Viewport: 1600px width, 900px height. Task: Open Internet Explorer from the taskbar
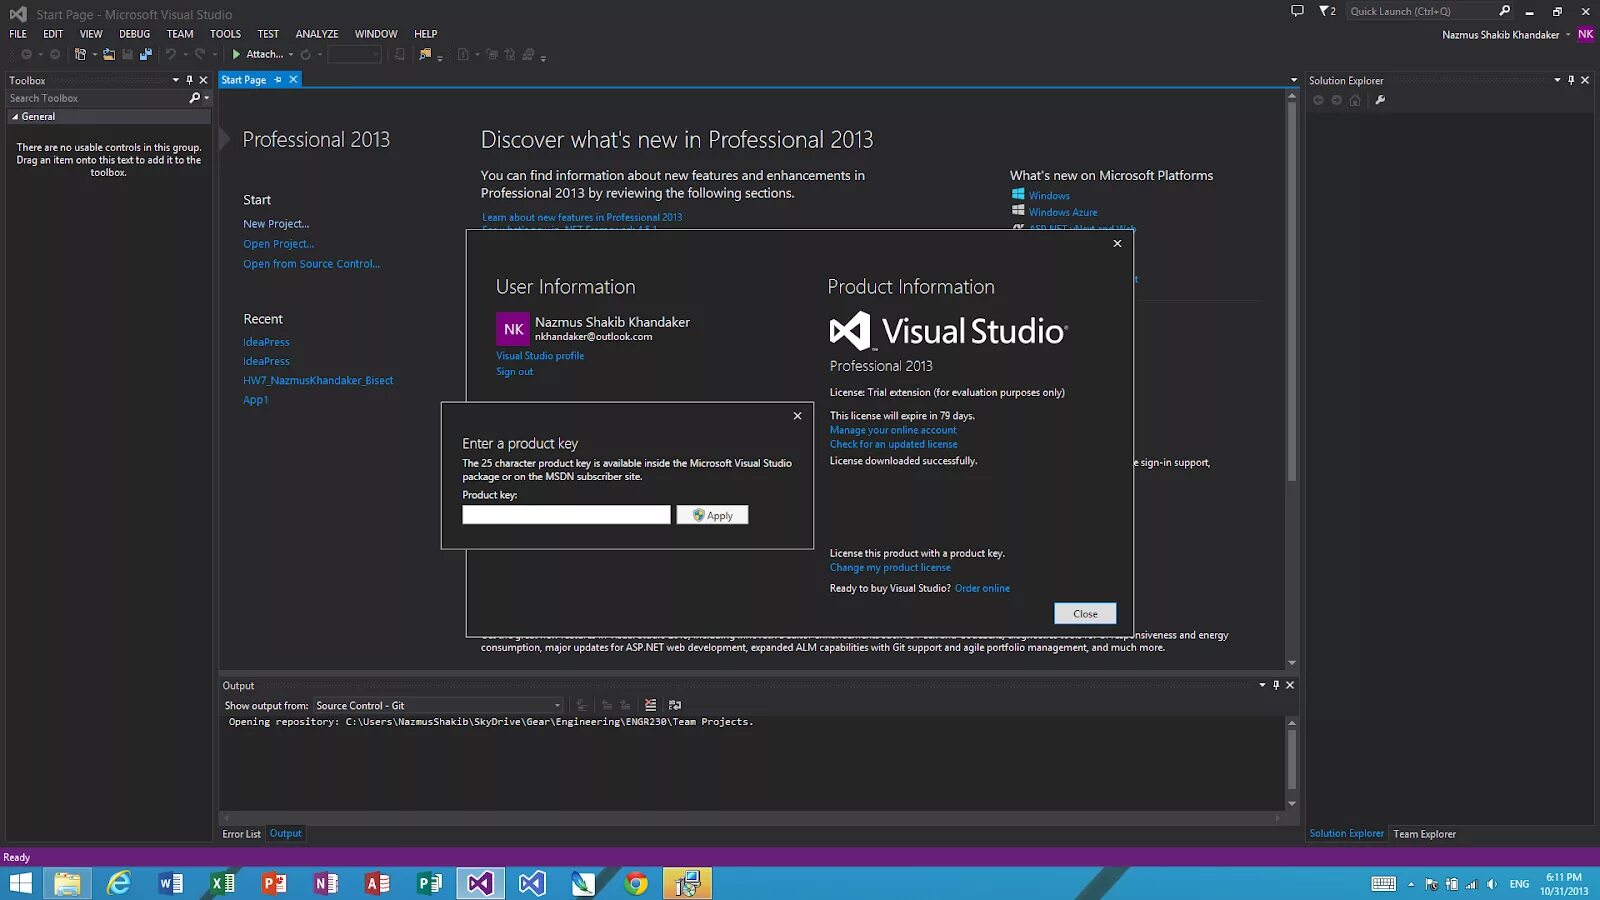pos(119,883)
